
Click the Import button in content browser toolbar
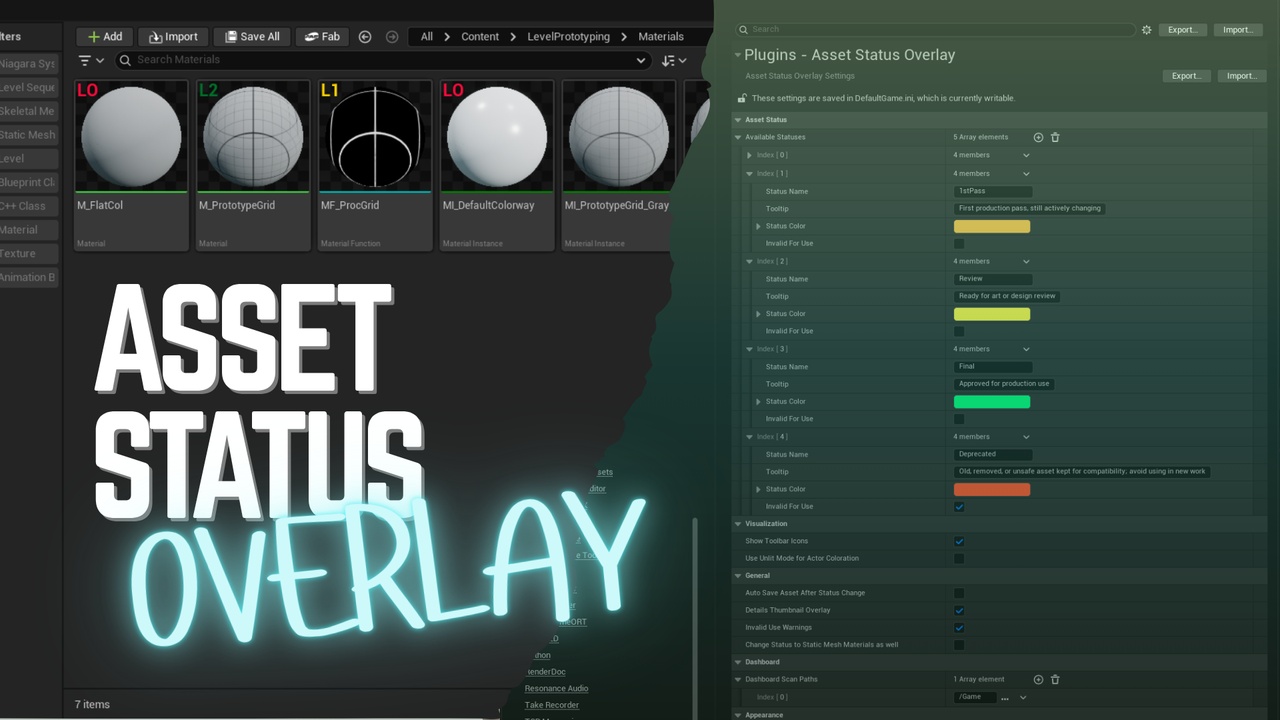tap(173, 37)
